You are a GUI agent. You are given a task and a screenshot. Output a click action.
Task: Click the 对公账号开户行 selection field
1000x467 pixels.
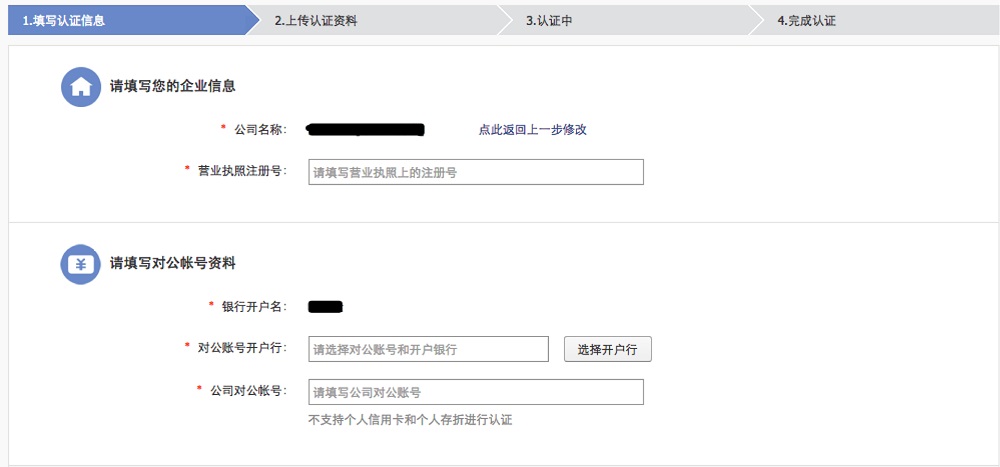click(429, 349)
